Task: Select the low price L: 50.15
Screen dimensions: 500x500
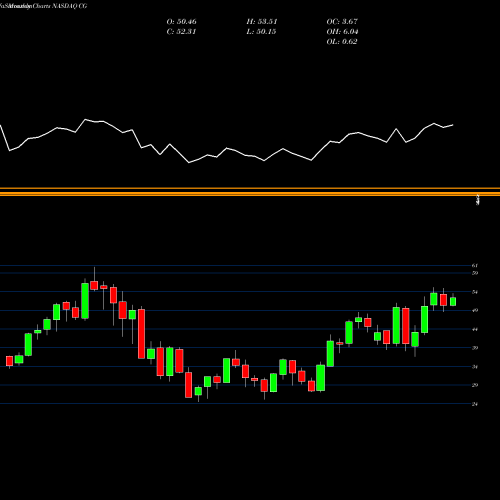Action: point(261,32)
